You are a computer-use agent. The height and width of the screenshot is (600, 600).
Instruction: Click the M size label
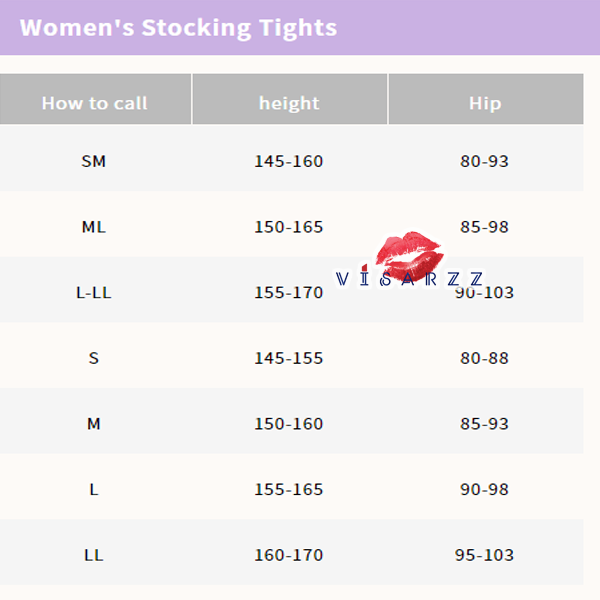point(93,424)
